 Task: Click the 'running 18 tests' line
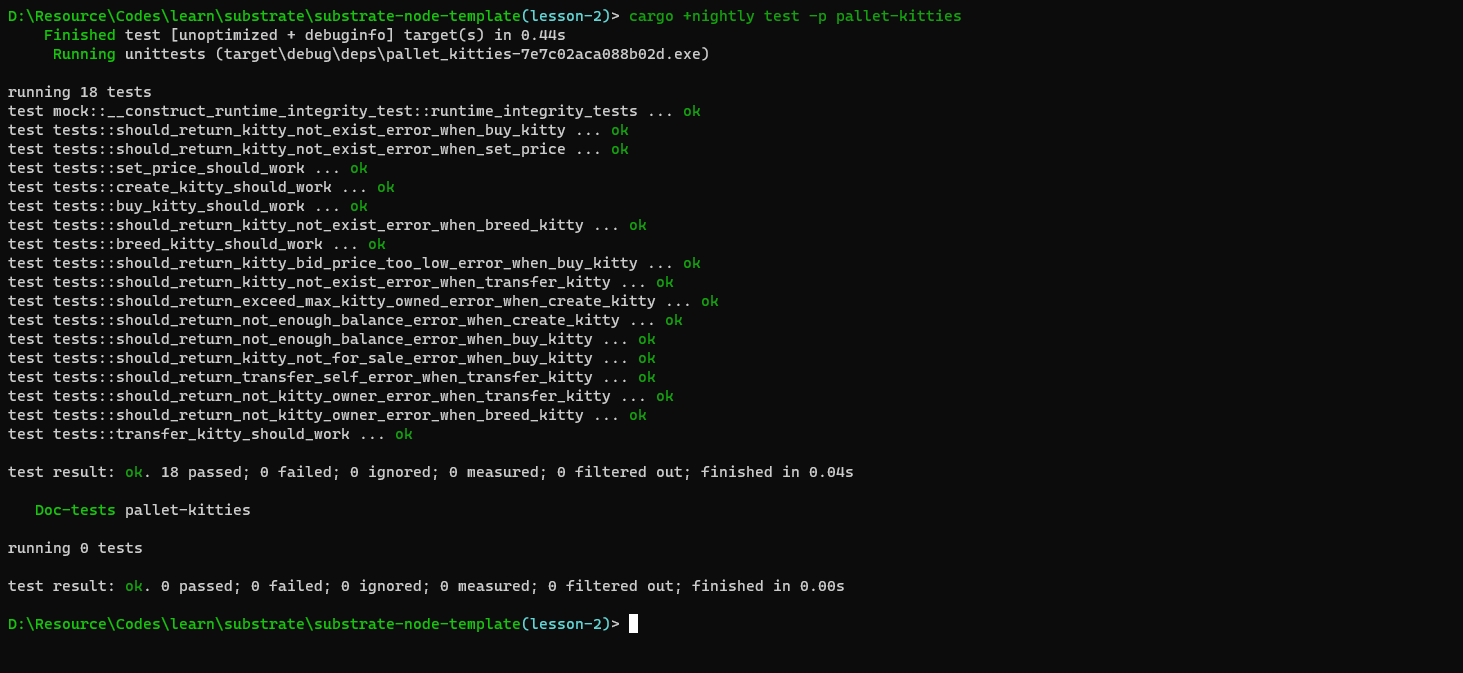pyautogui.click(x=80, y=92)
